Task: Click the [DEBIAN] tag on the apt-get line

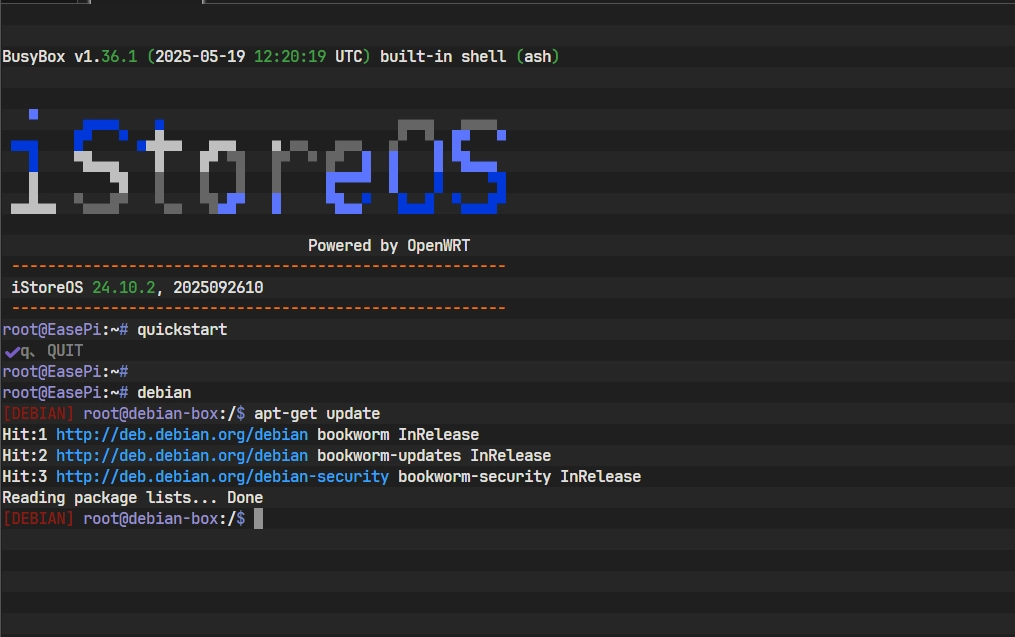Action: pos(38,414)
